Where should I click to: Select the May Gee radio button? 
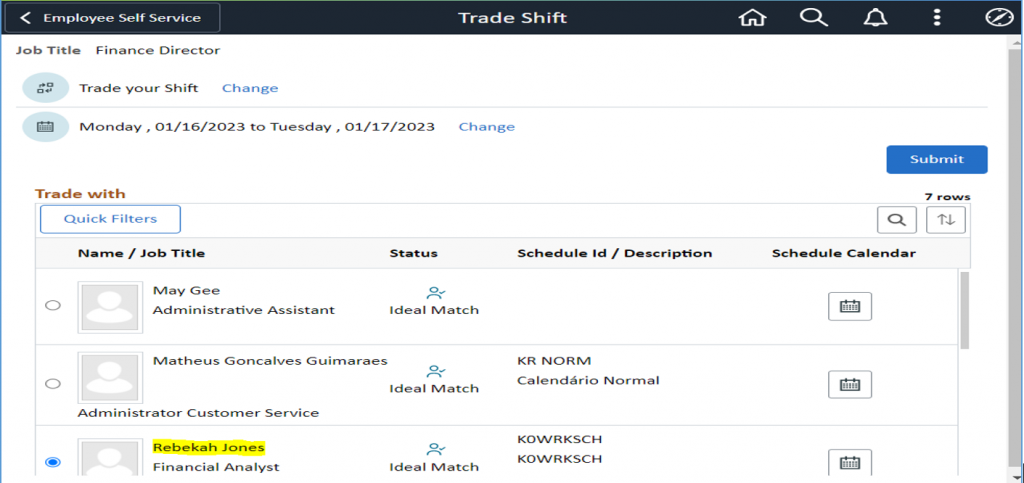[53, 306]
